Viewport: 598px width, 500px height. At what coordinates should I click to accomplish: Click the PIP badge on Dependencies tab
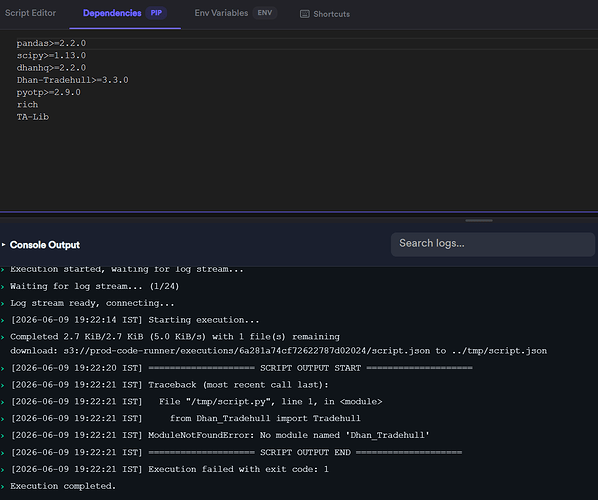point(156,13)
